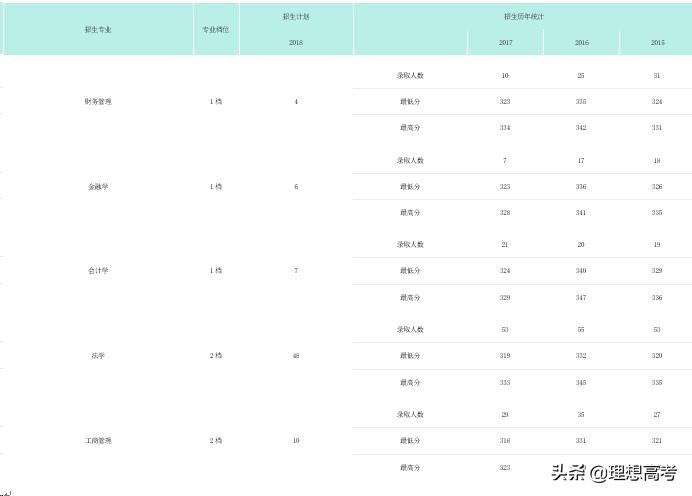This screenshot has height=496, width=692.
Task: Click the 财务管理 major cell
Action: pyautogui.click(x=98, y=101)
